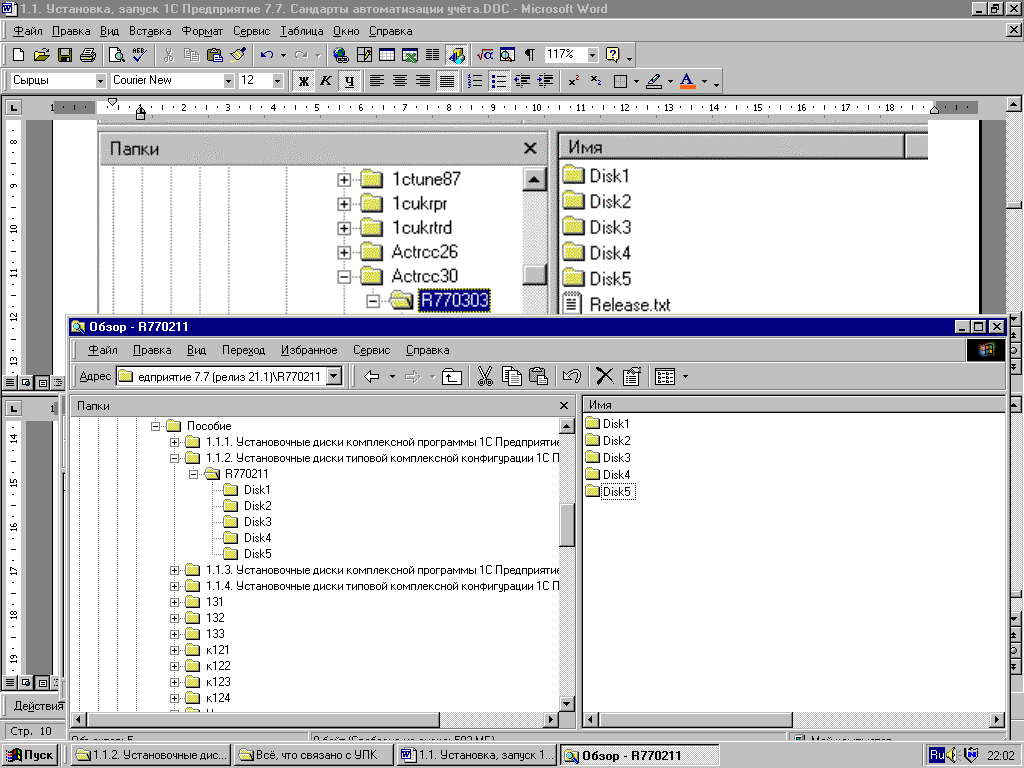Undo last action in Word
The image size is (1024, 768).
pyautogui.click(x=266, y=55)
